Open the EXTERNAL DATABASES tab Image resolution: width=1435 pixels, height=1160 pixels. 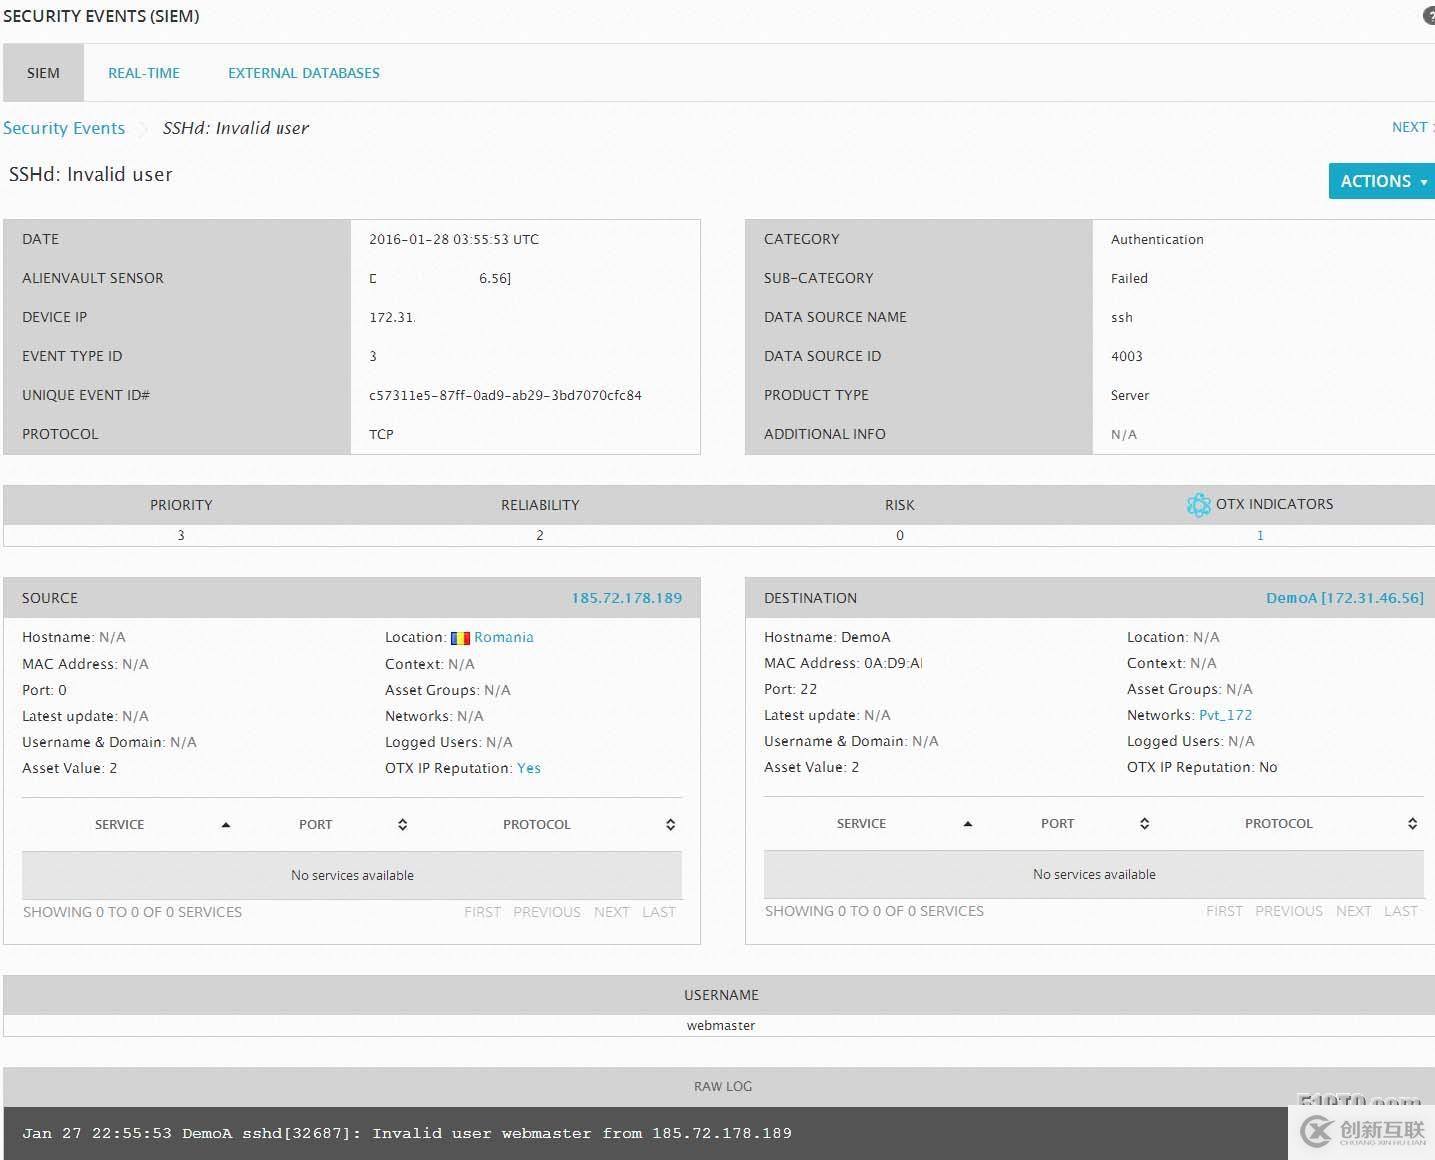(x=304, y=73)
